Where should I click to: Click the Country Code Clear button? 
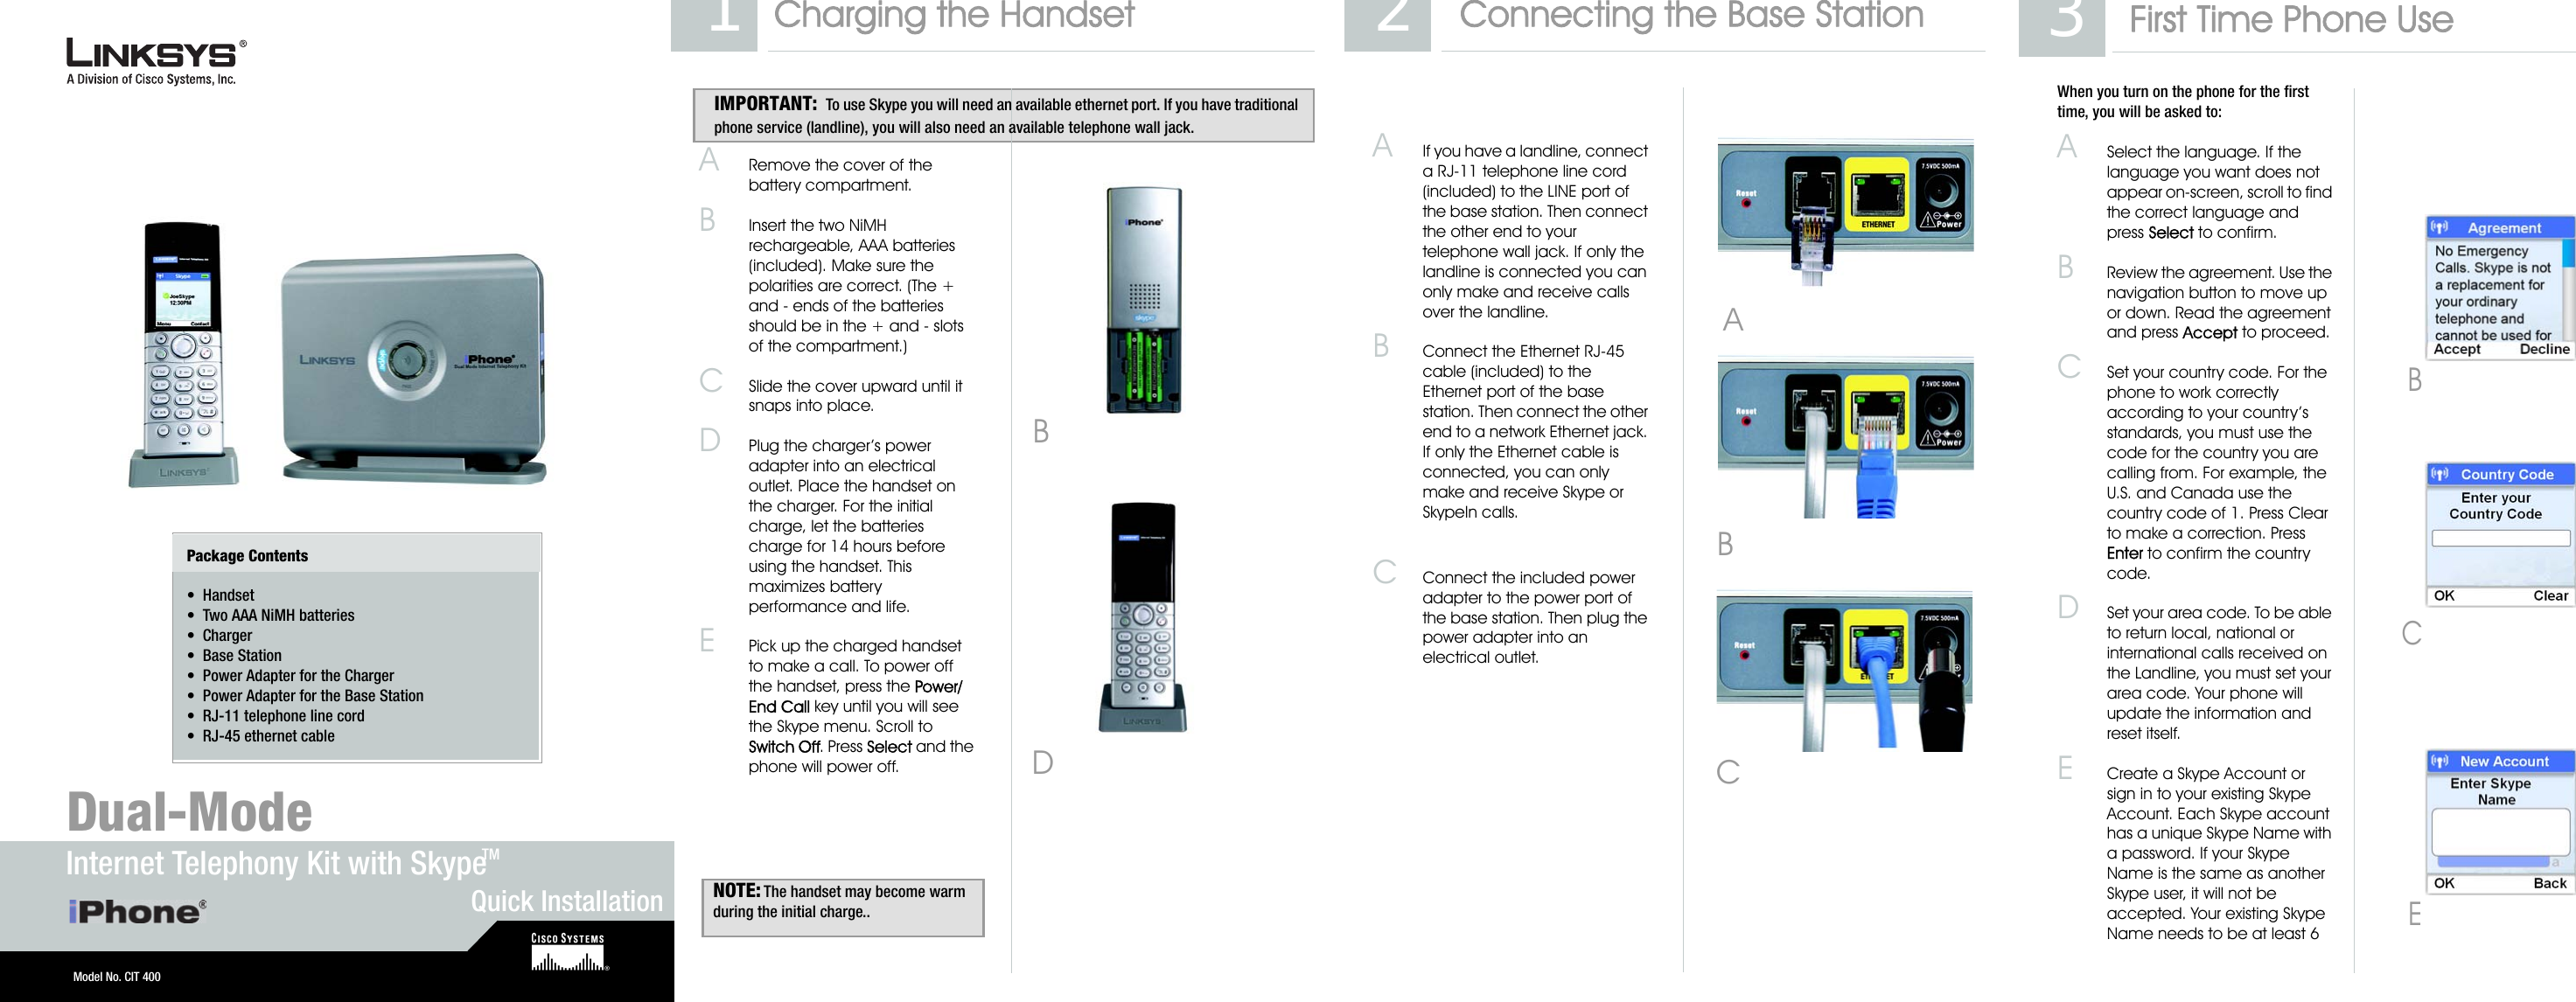click(x=2553, y=632)
